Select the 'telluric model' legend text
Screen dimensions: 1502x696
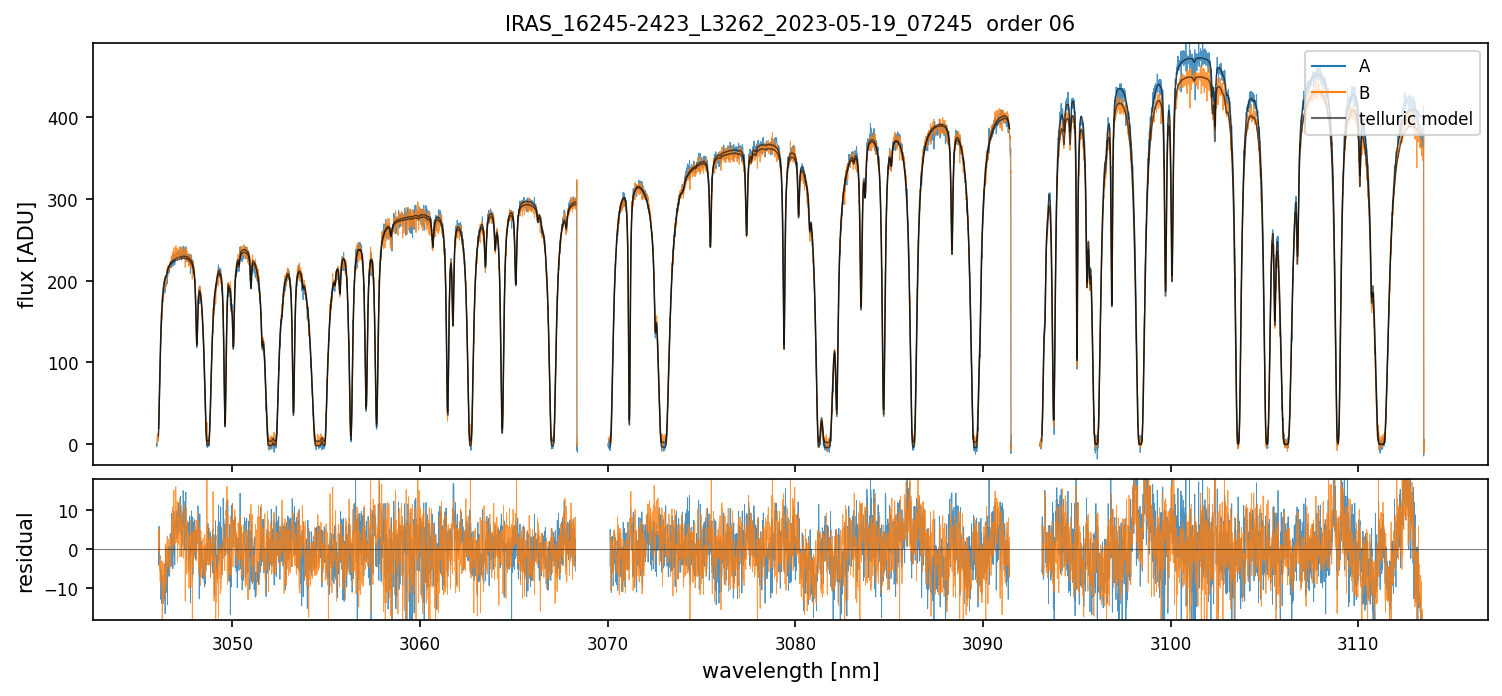point(1415,120)
